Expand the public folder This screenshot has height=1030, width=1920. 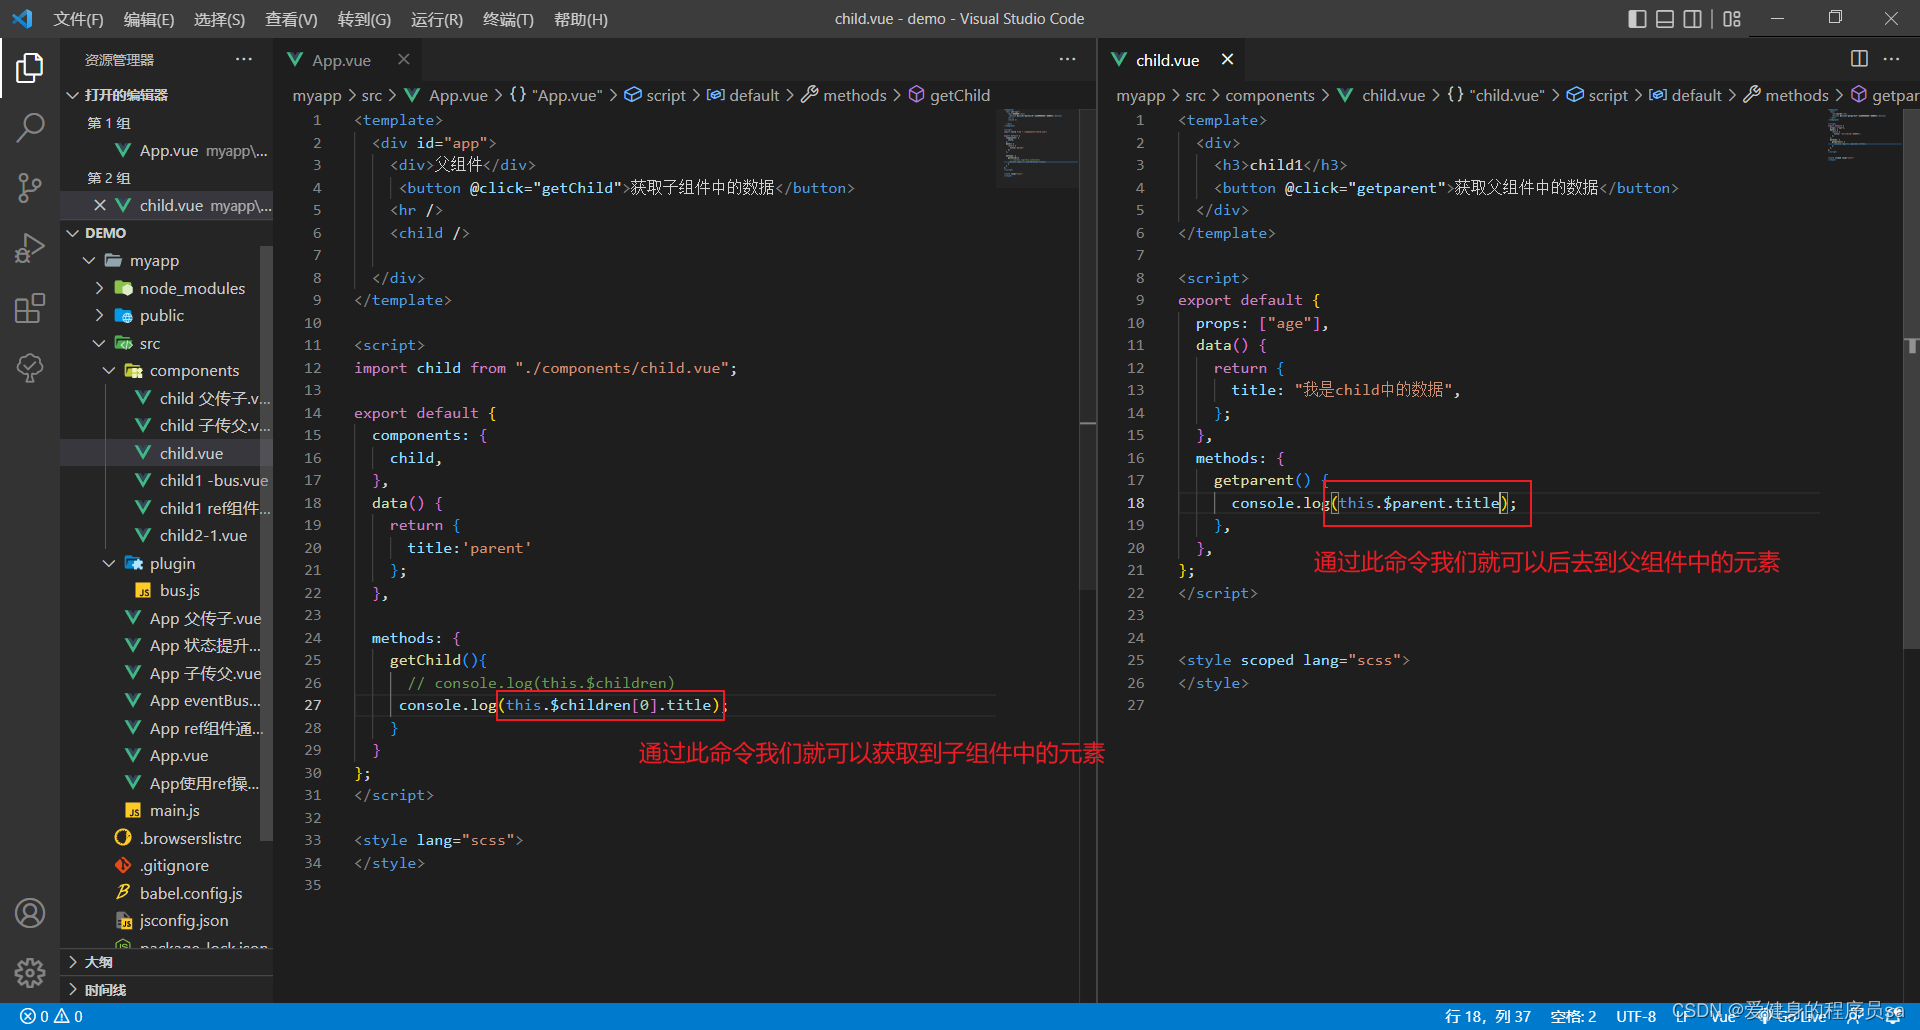click(162, 316)
